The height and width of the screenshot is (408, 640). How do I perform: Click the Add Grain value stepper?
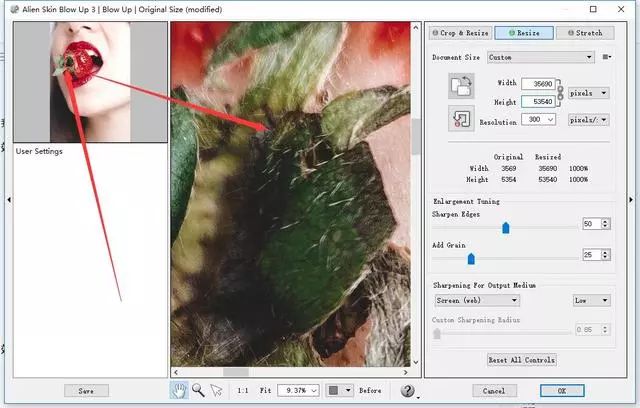[x=605, y=255]
